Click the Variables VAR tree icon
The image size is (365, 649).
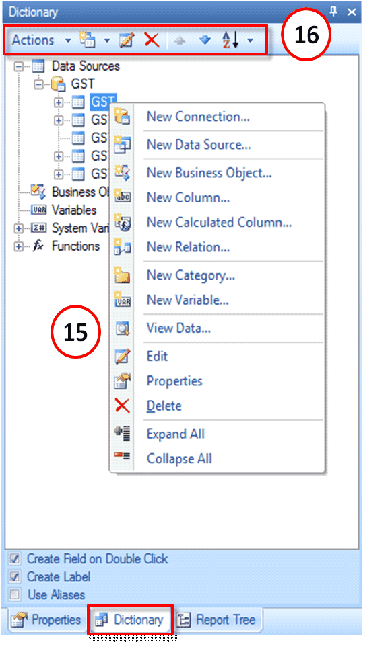pos(38,210)
